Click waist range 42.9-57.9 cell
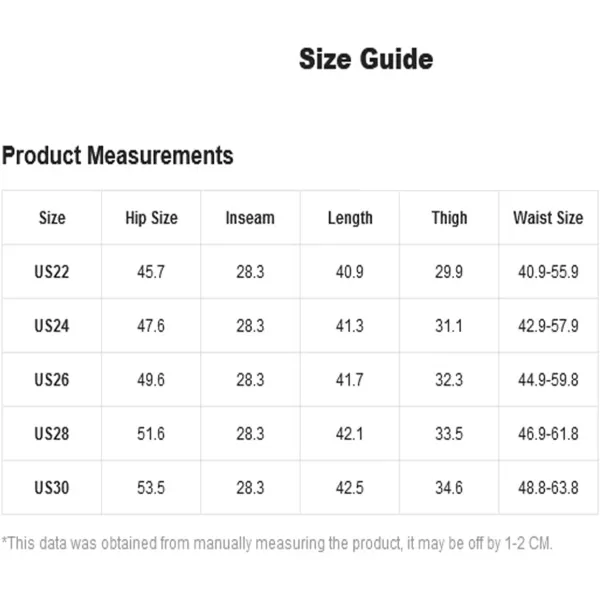The width and height of the screenshot is (600, 600). pos(548,326)
